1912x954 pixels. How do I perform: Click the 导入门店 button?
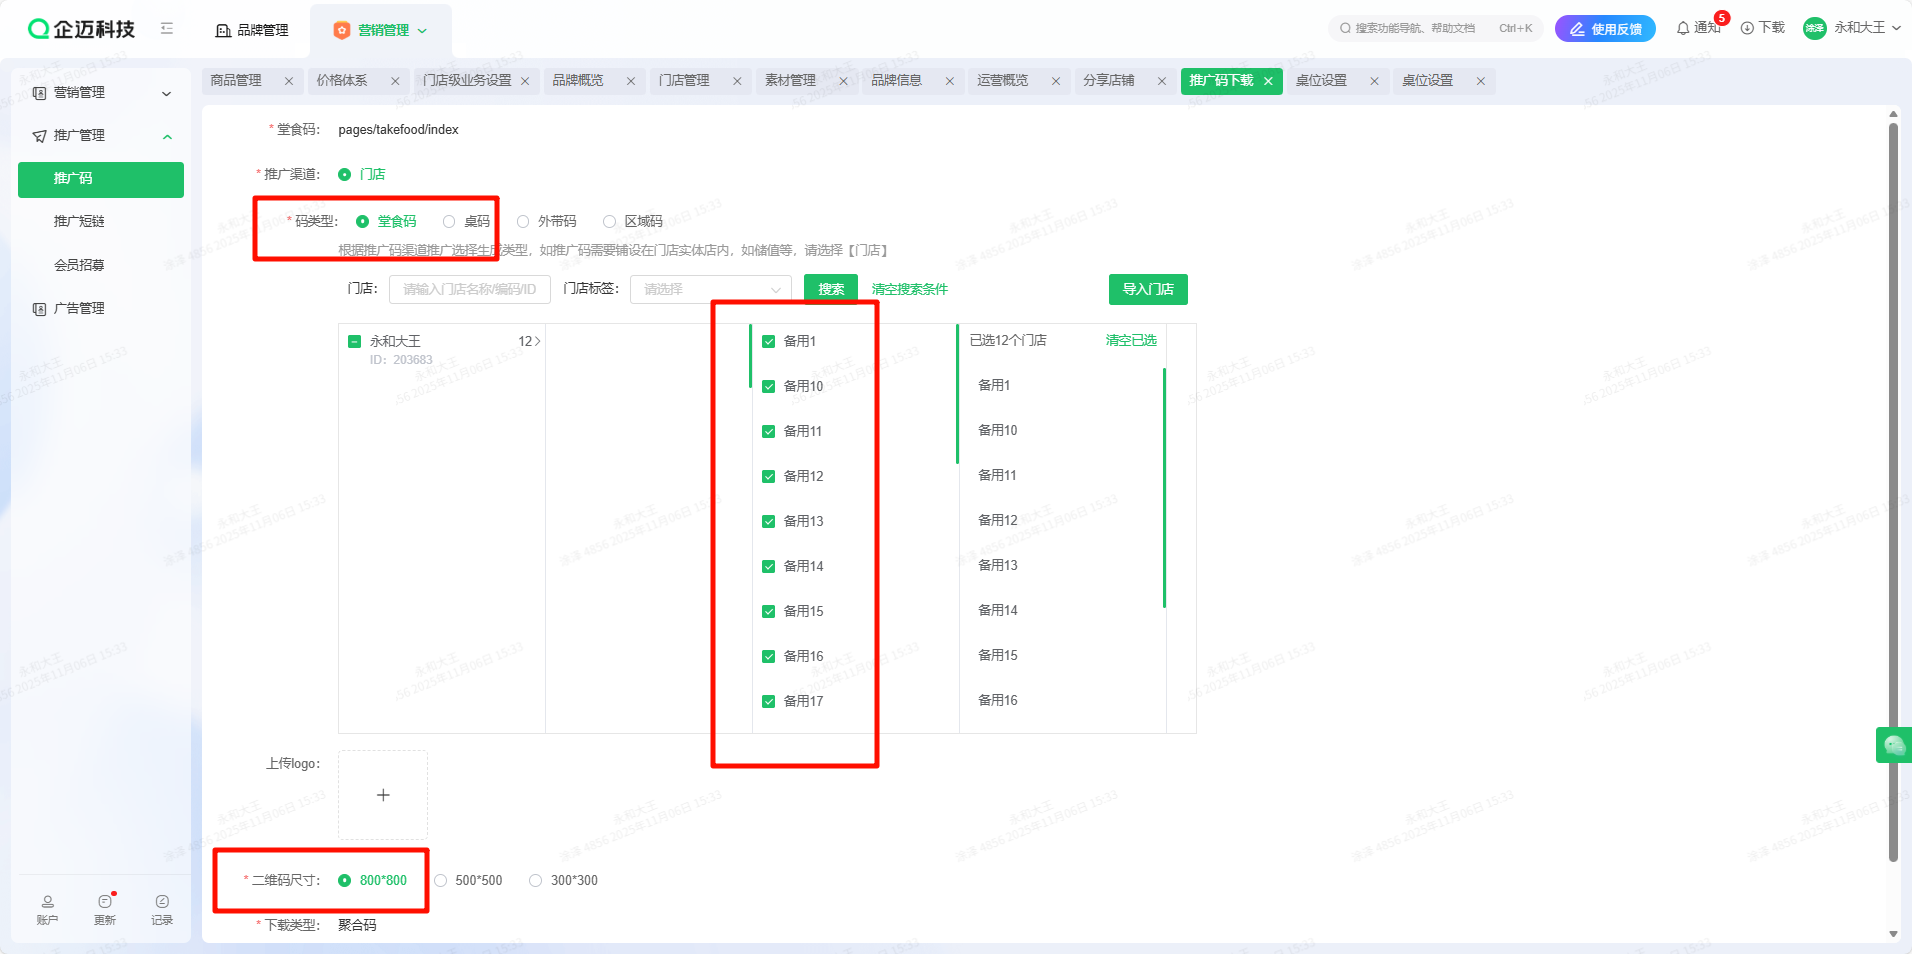(x=1147, y=289)
